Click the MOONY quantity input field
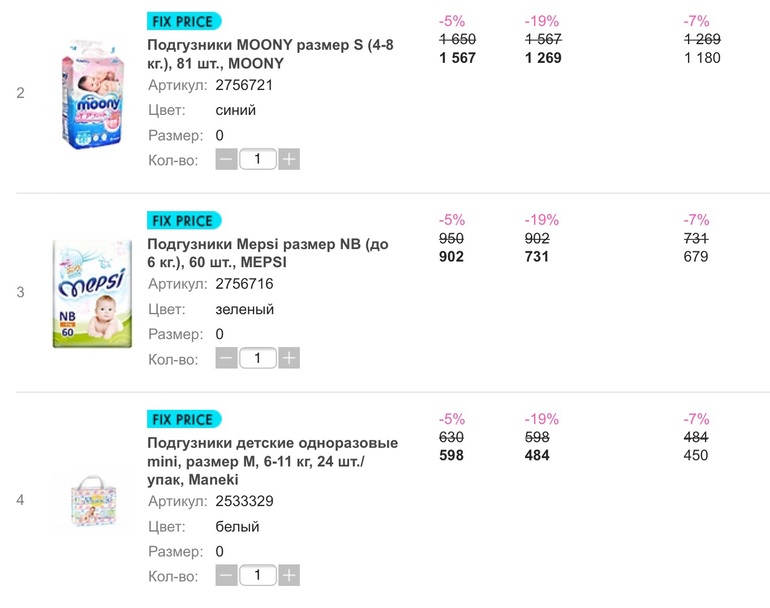The width and height of the screenshot is (770, 608). click(x=258, y=159)
